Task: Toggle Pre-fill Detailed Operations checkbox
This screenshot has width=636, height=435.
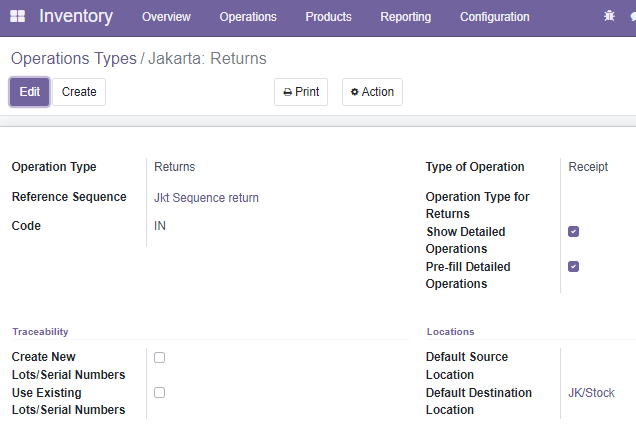Action: [573, 267]
